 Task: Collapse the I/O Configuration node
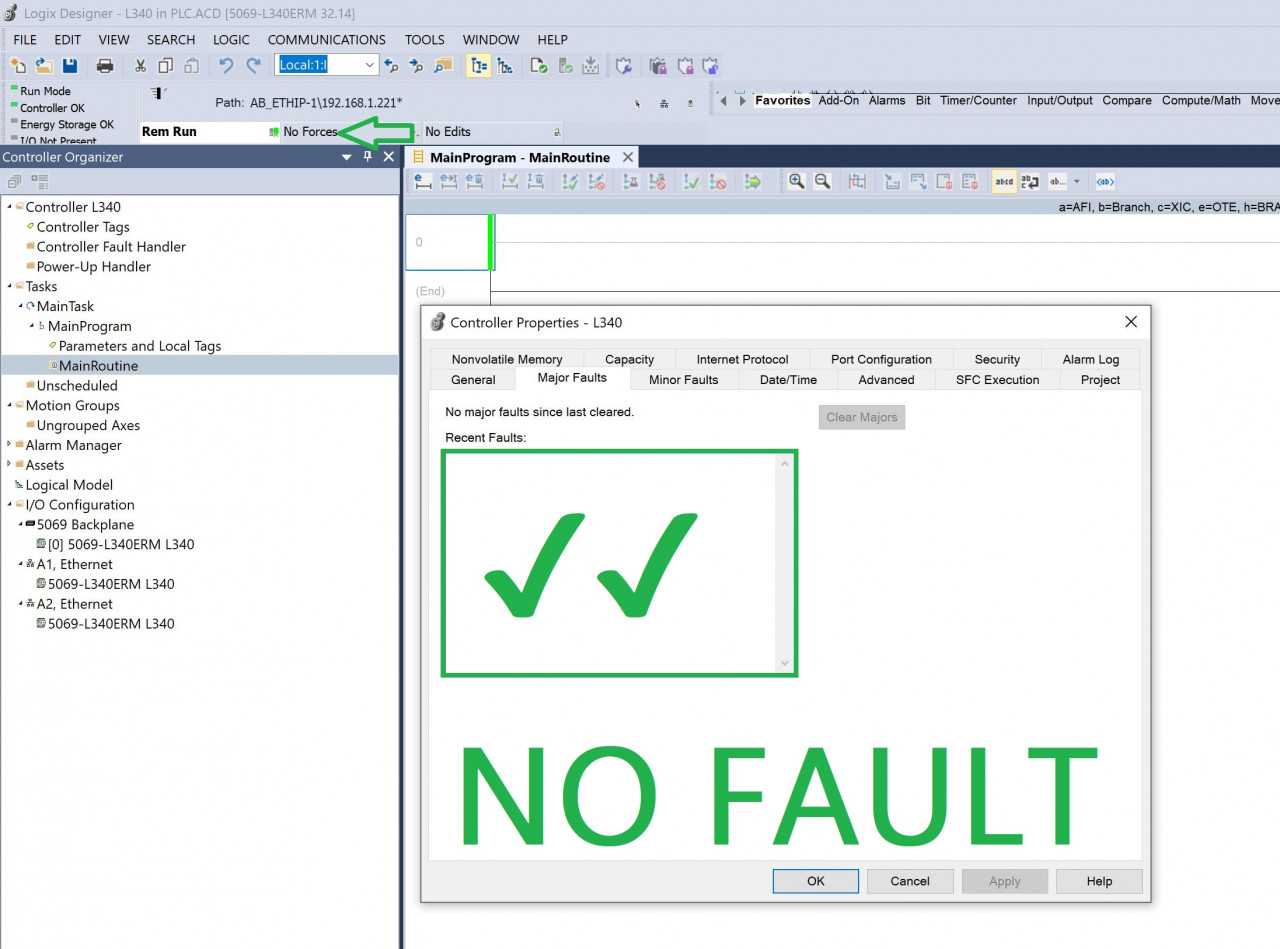click(9, 505)
